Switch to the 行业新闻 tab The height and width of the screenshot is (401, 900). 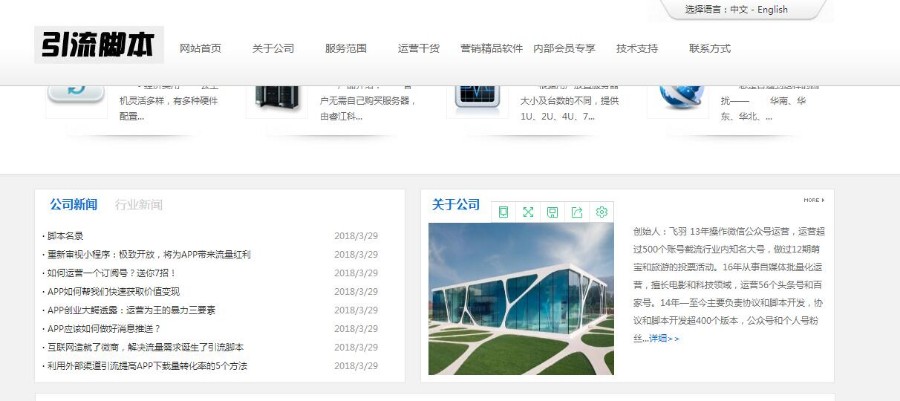tap(138, 204)
